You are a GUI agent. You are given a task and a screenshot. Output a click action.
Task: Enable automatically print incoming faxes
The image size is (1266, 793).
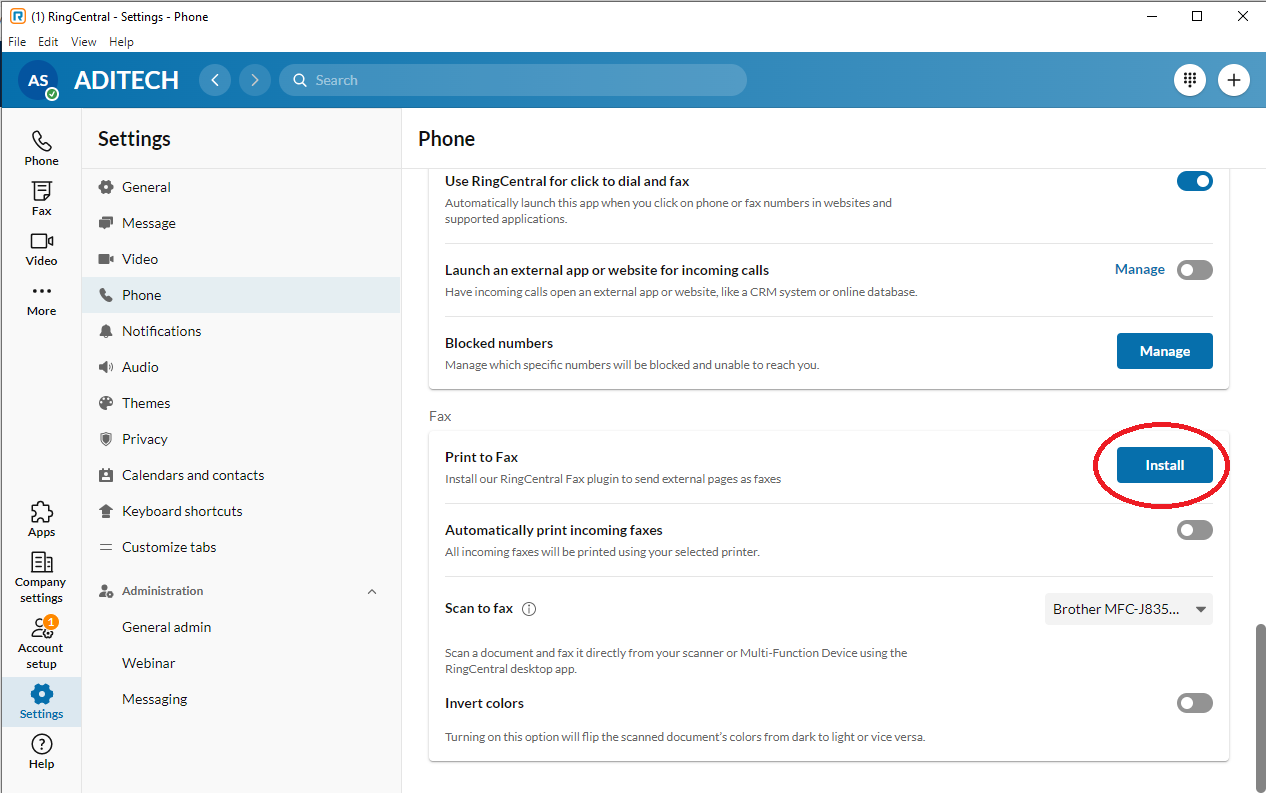[x=1194, y=530]
